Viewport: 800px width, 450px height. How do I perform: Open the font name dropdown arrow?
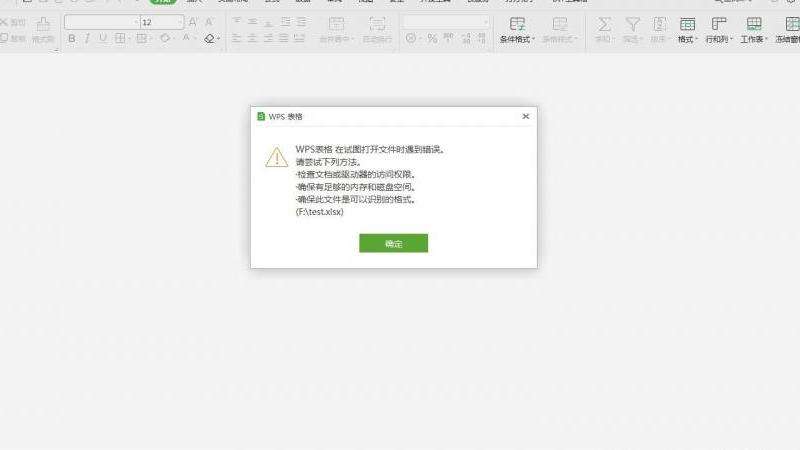[137, 22]
